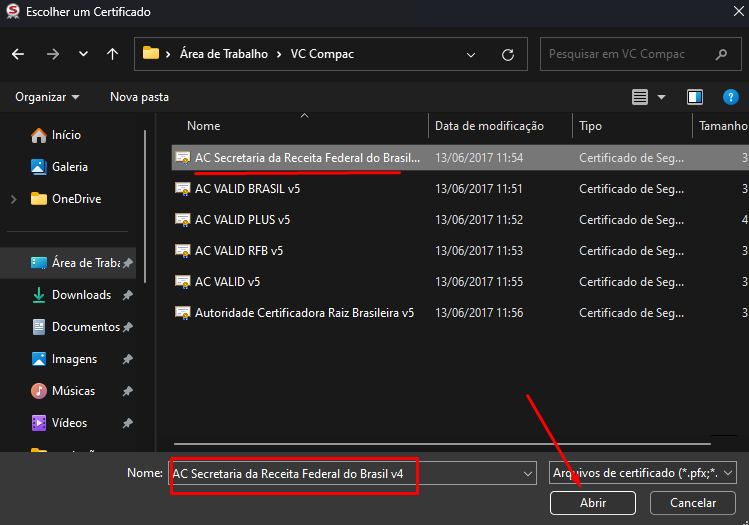Click the horizontal scrollbar under the file list
The image size is (749, 525).
click(x=440, y=441)
